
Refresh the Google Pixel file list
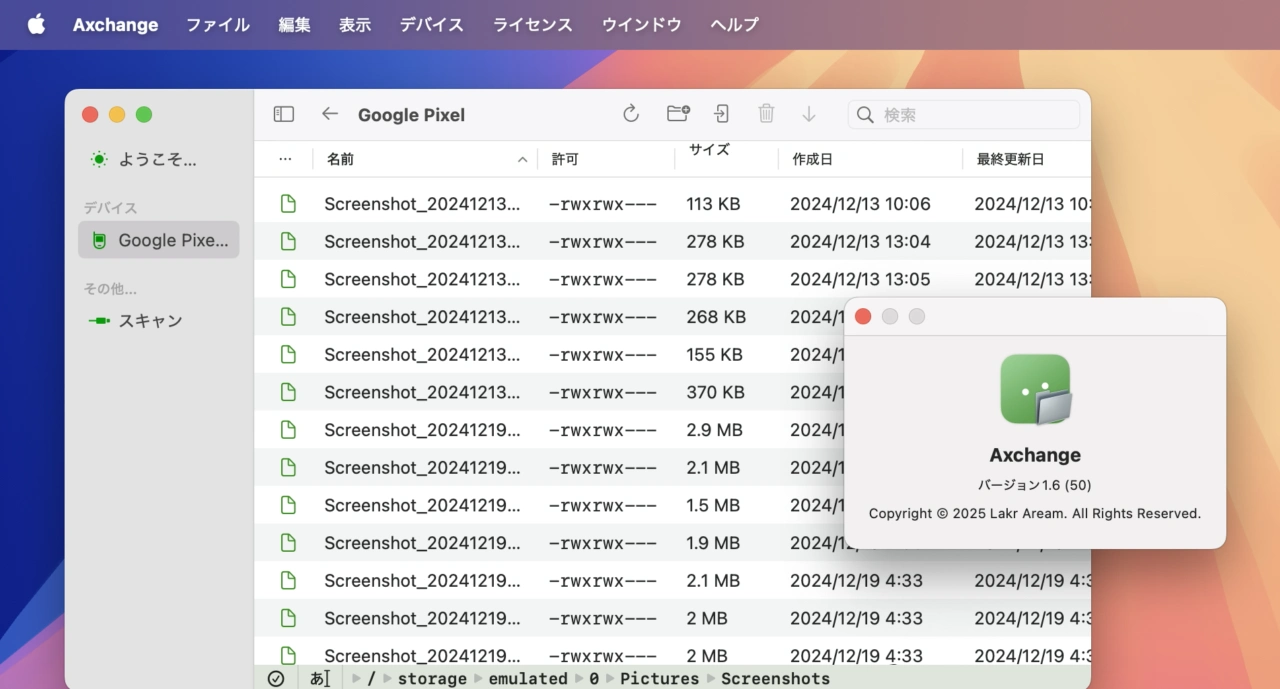631,115
